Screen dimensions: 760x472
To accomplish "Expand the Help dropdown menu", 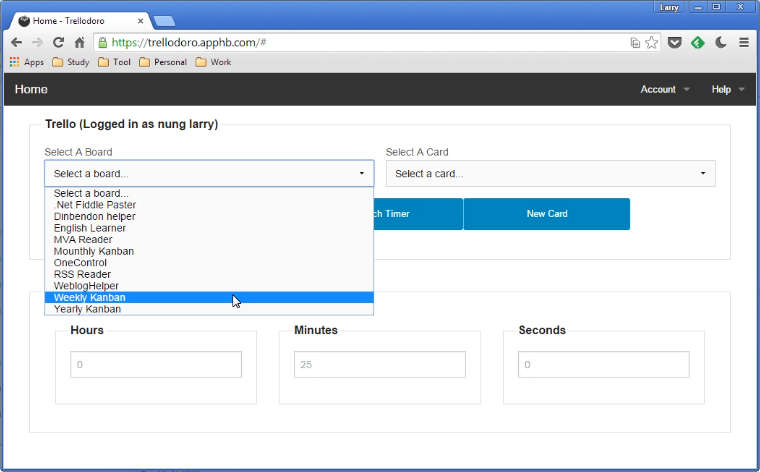I will click(728, 89).
